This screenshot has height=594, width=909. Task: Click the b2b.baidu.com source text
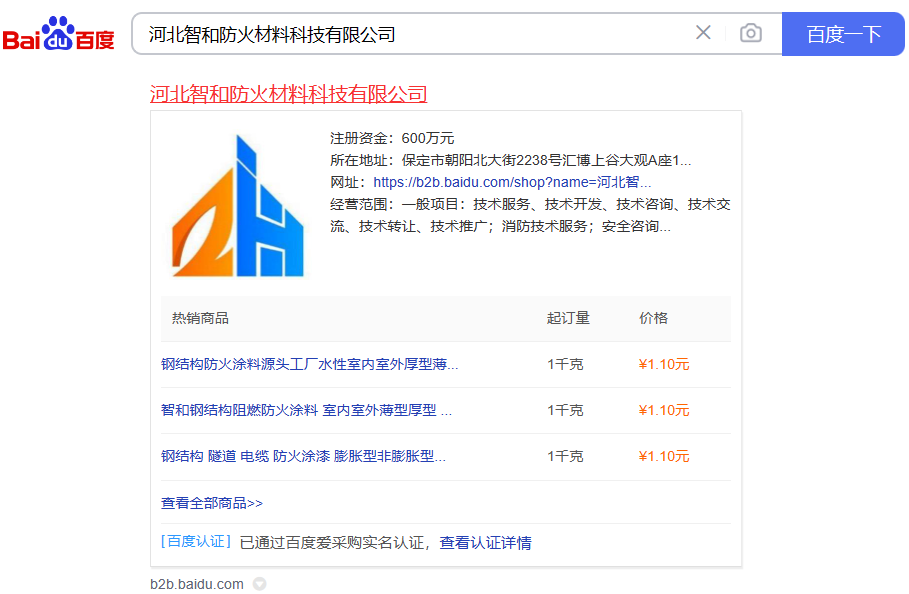197,584
